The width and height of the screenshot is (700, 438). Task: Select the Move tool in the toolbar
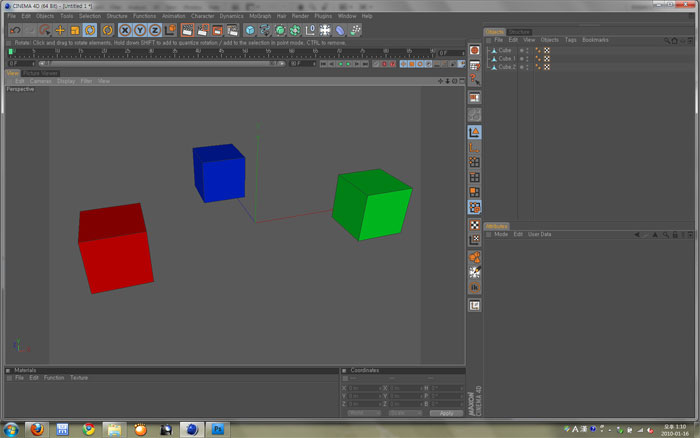[60, 30]
